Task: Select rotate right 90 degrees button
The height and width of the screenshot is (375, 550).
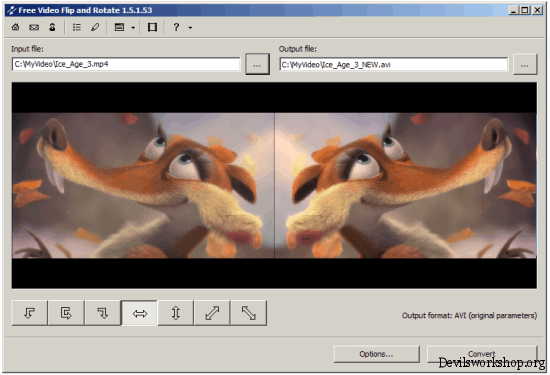Action: tap(103, 313)
